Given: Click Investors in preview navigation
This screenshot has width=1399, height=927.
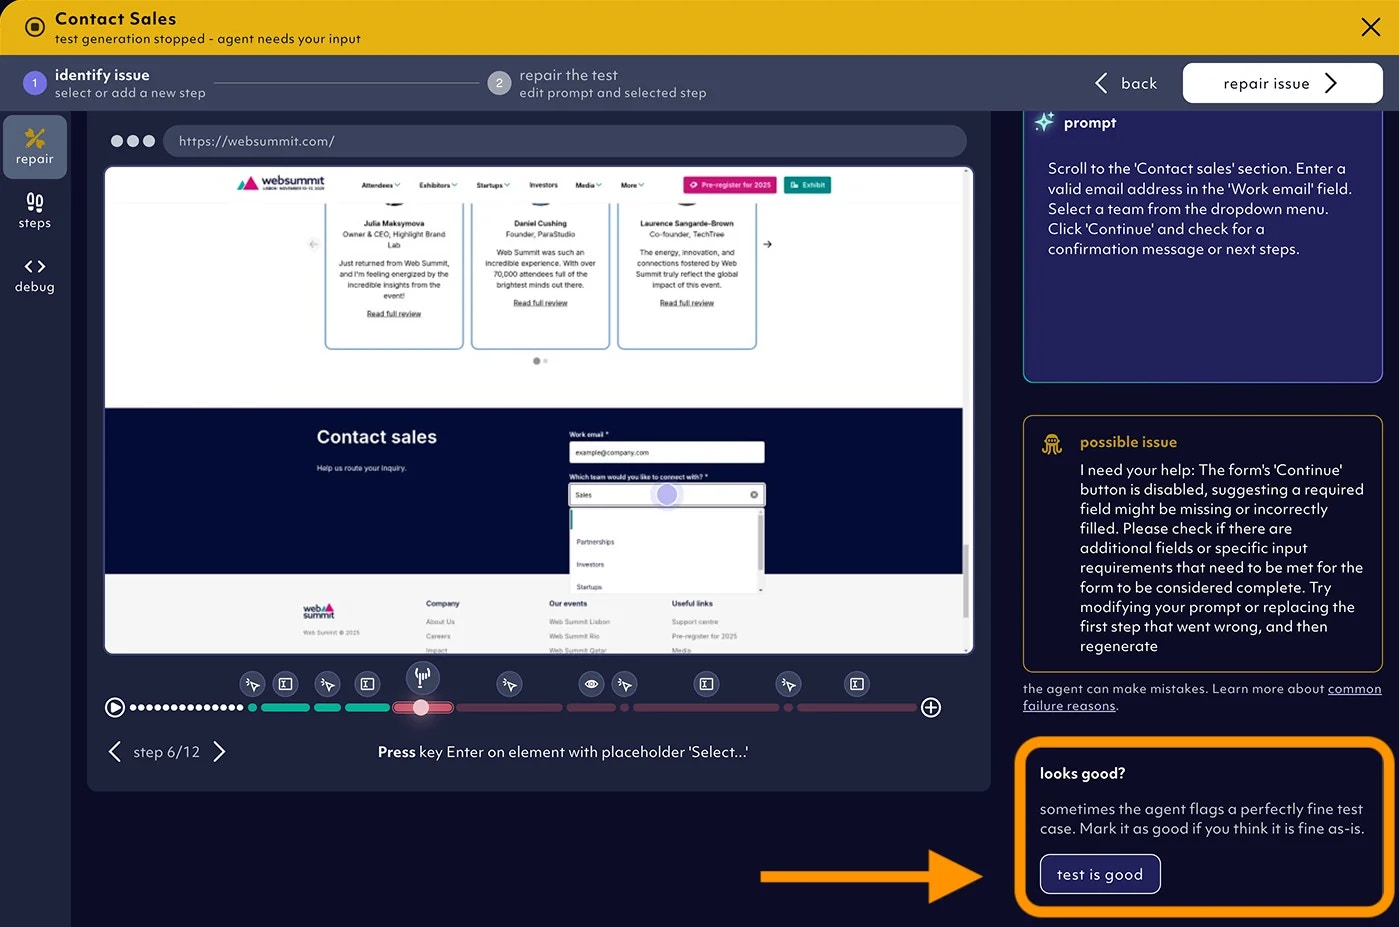Looking at the screenshot, I should (543, 185).
